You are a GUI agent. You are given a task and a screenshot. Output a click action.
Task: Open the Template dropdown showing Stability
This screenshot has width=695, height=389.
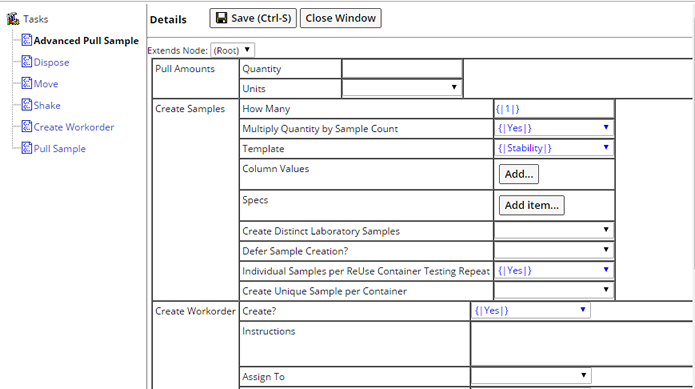[554, 148]
